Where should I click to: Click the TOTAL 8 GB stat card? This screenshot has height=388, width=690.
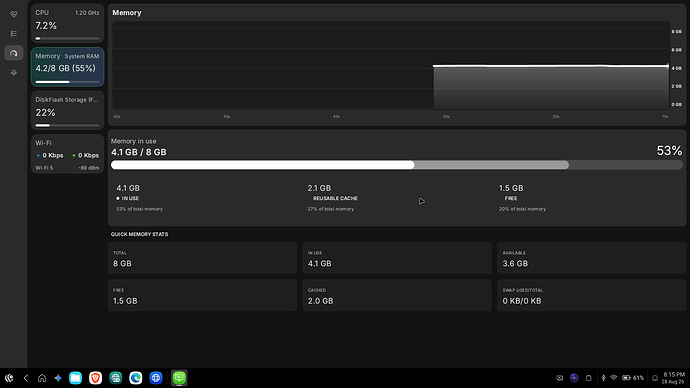coord(202,258)
